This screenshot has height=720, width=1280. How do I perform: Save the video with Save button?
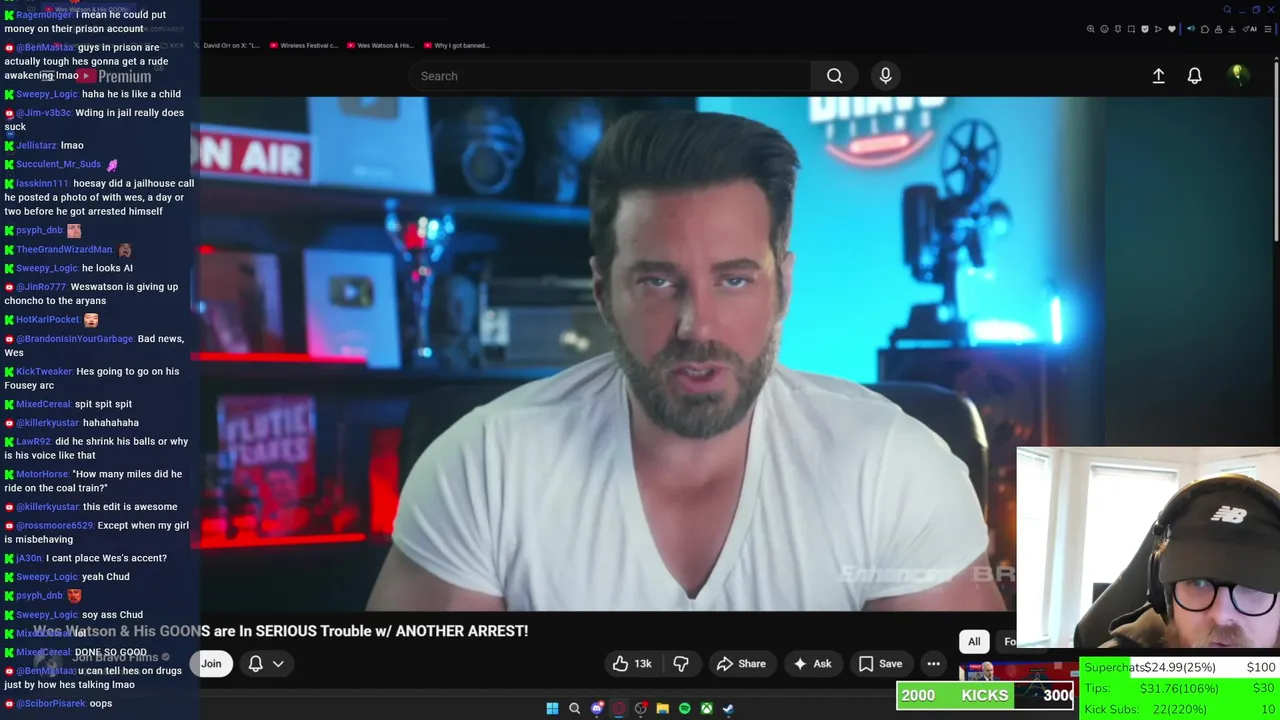[880, 664]
